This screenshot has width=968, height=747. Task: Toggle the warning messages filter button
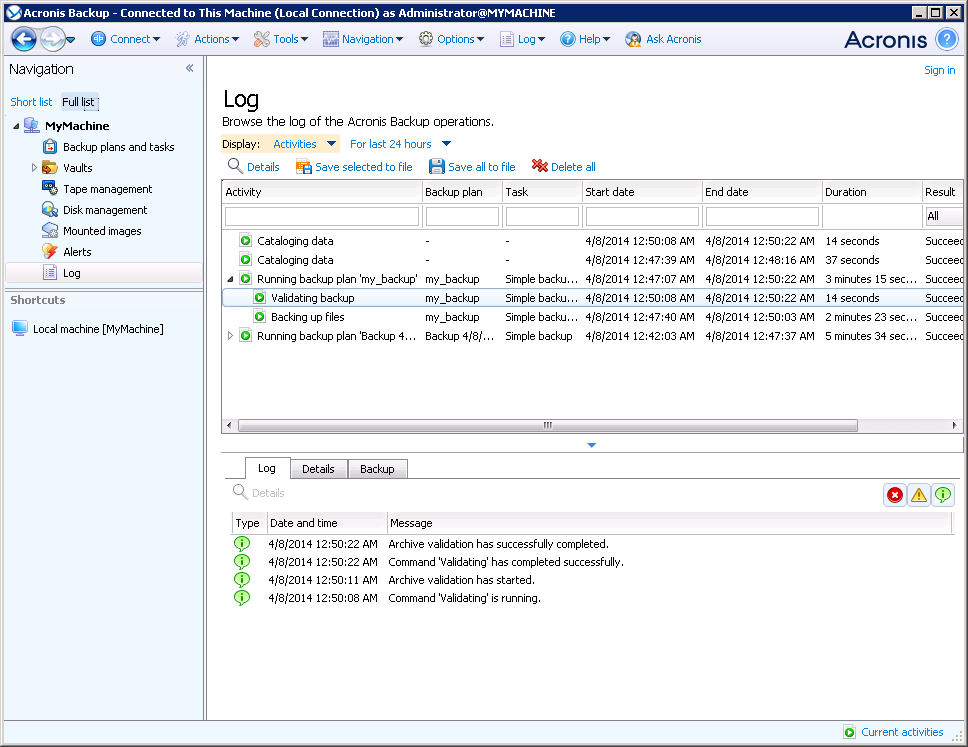coord(919,494)
